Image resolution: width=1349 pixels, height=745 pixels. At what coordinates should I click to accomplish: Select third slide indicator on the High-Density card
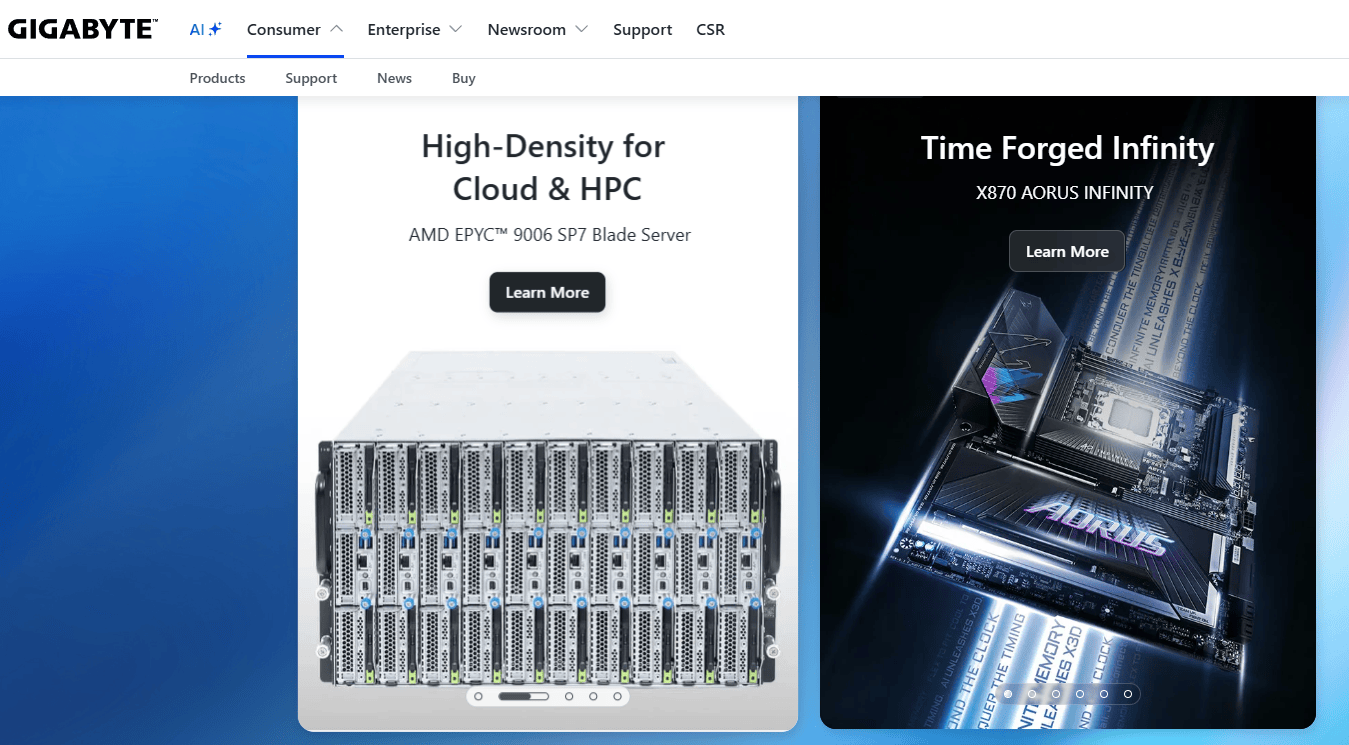click(569, 696)
